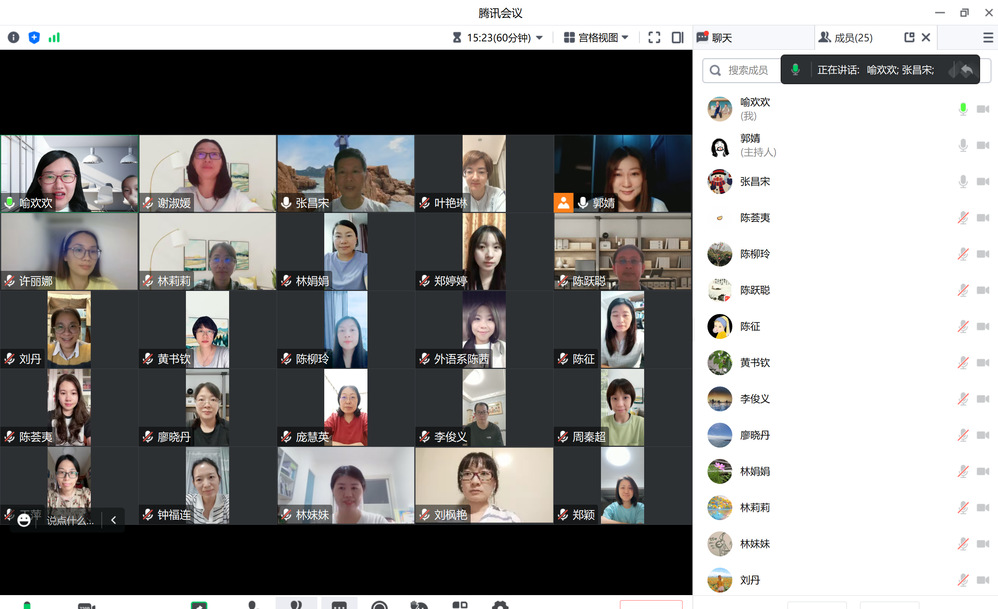Open the hamburger menu in the side panel
This screenshot has height=609, width=998.
click(x=988, y=38)
